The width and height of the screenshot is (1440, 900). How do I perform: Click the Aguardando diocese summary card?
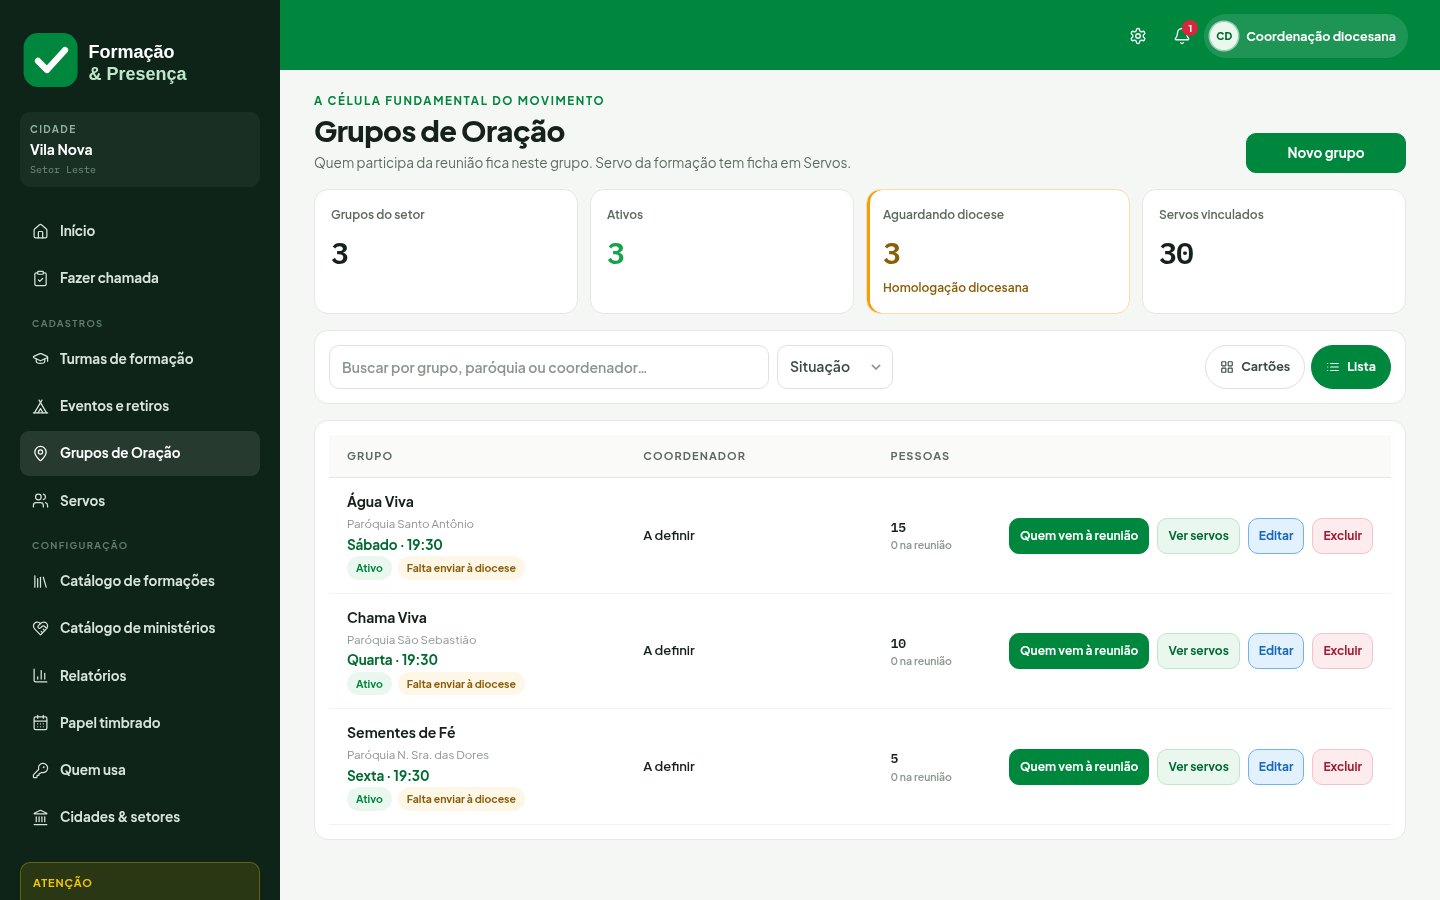click(998, 252)
